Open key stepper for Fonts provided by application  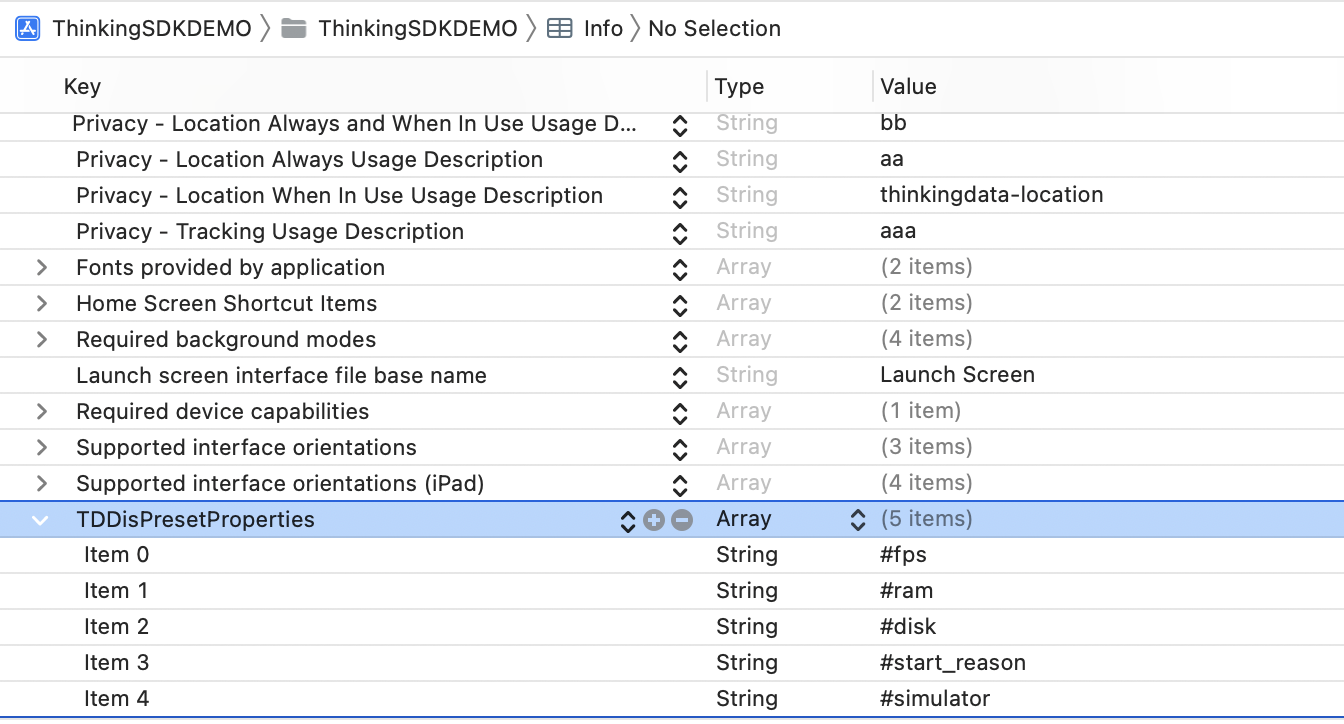click(x=680, y=269)
